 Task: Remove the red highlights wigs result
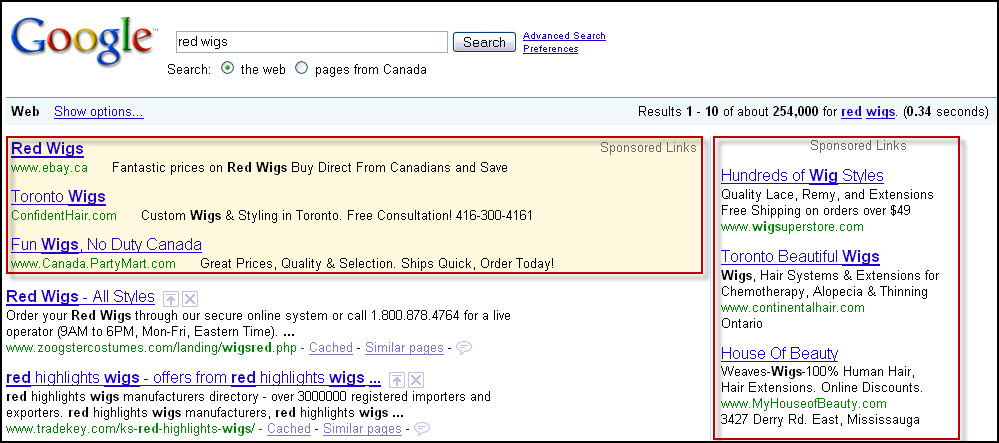coord(417,379)
